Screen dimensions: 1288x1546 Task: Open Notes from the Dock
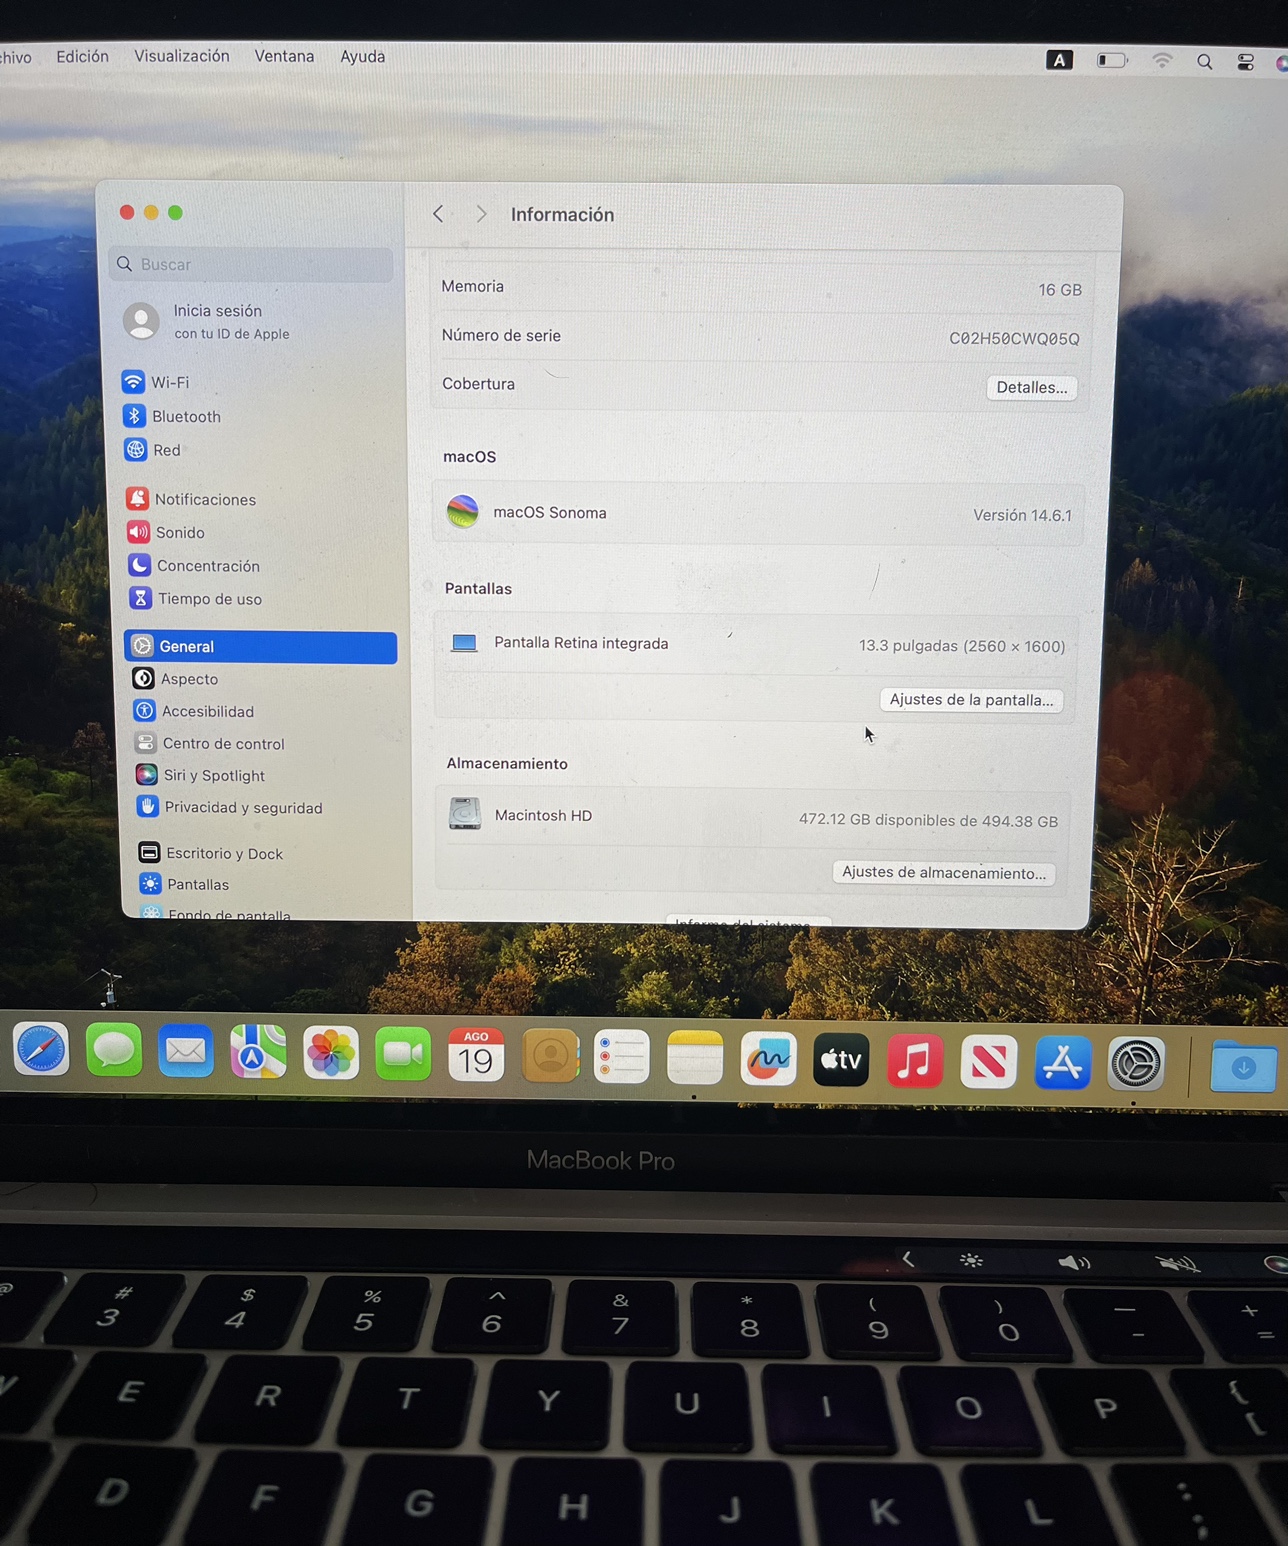[x=695, y=1058]
